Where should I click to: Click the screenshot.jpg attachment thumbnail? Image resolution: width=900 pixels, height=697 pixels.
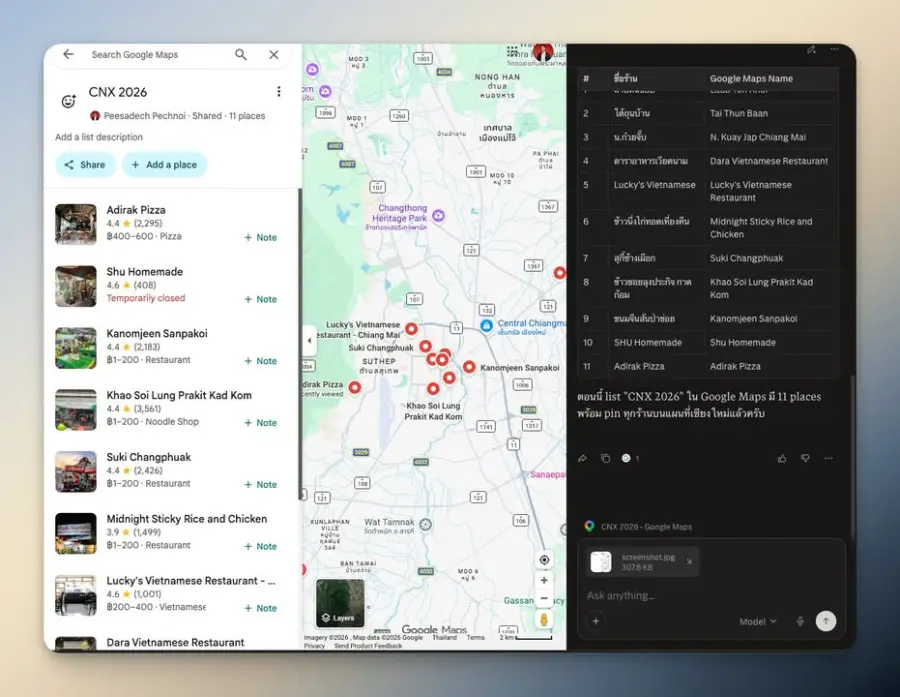coord(601,562)
